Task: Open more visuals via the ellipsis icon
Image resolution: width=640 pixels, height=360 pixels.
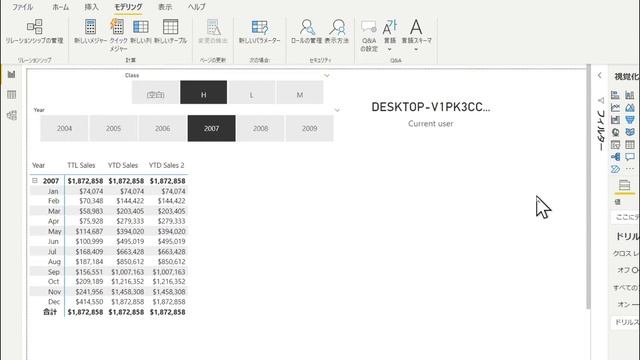Action: pos(630,169)
